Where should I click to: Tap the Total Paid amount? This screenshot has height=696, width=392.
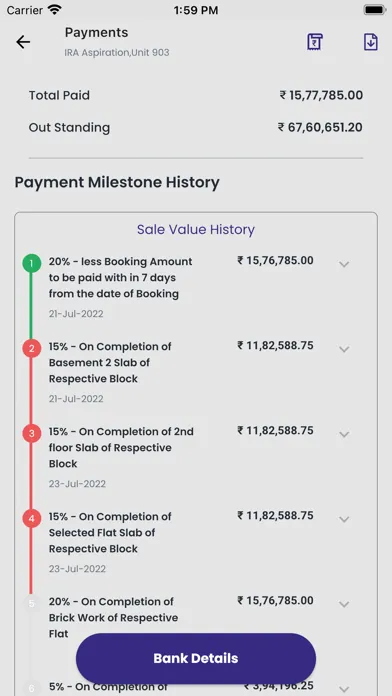[x=321, y=95]
